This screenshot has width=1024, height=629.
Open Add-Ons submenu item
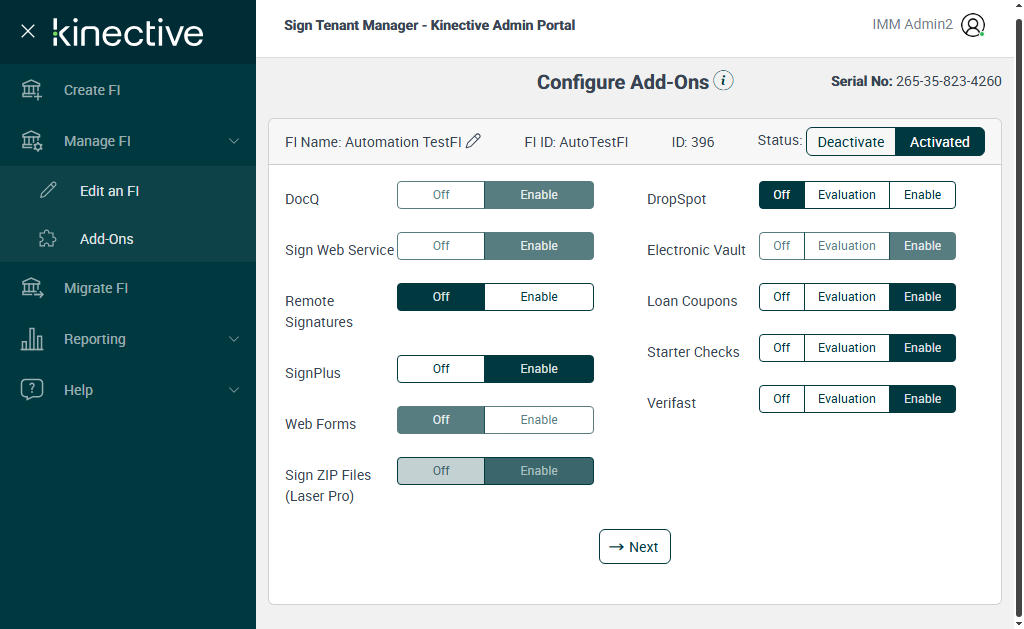128,239
